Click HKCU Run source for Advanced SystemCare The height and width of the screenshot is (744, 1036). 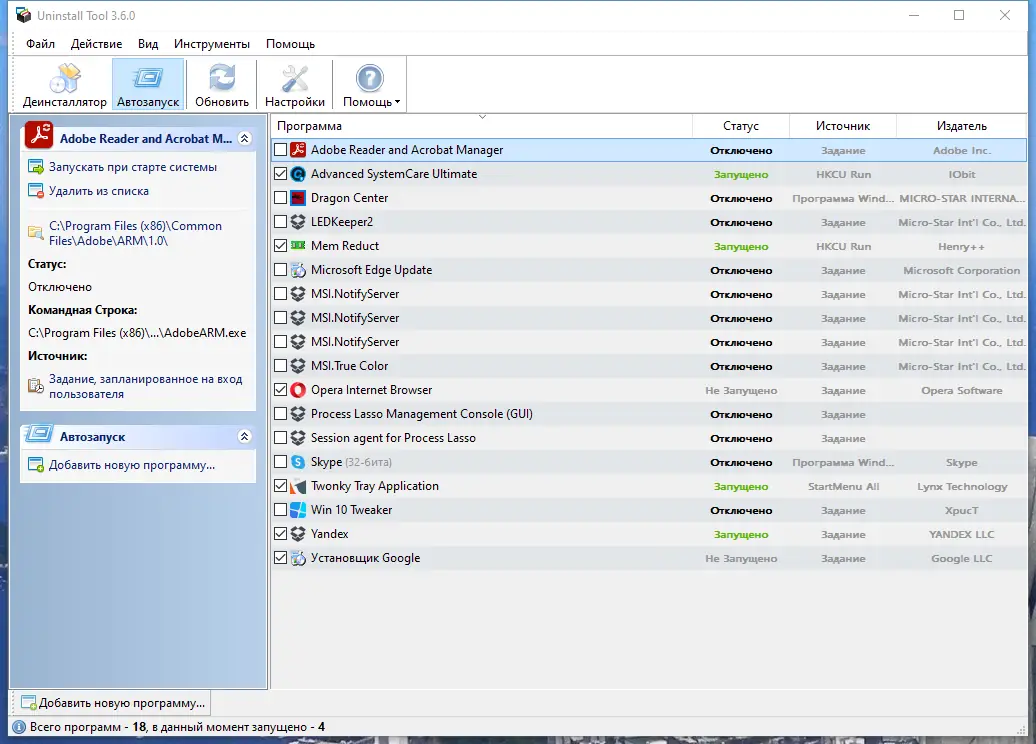pyautogui.click(x=843, y=174)
